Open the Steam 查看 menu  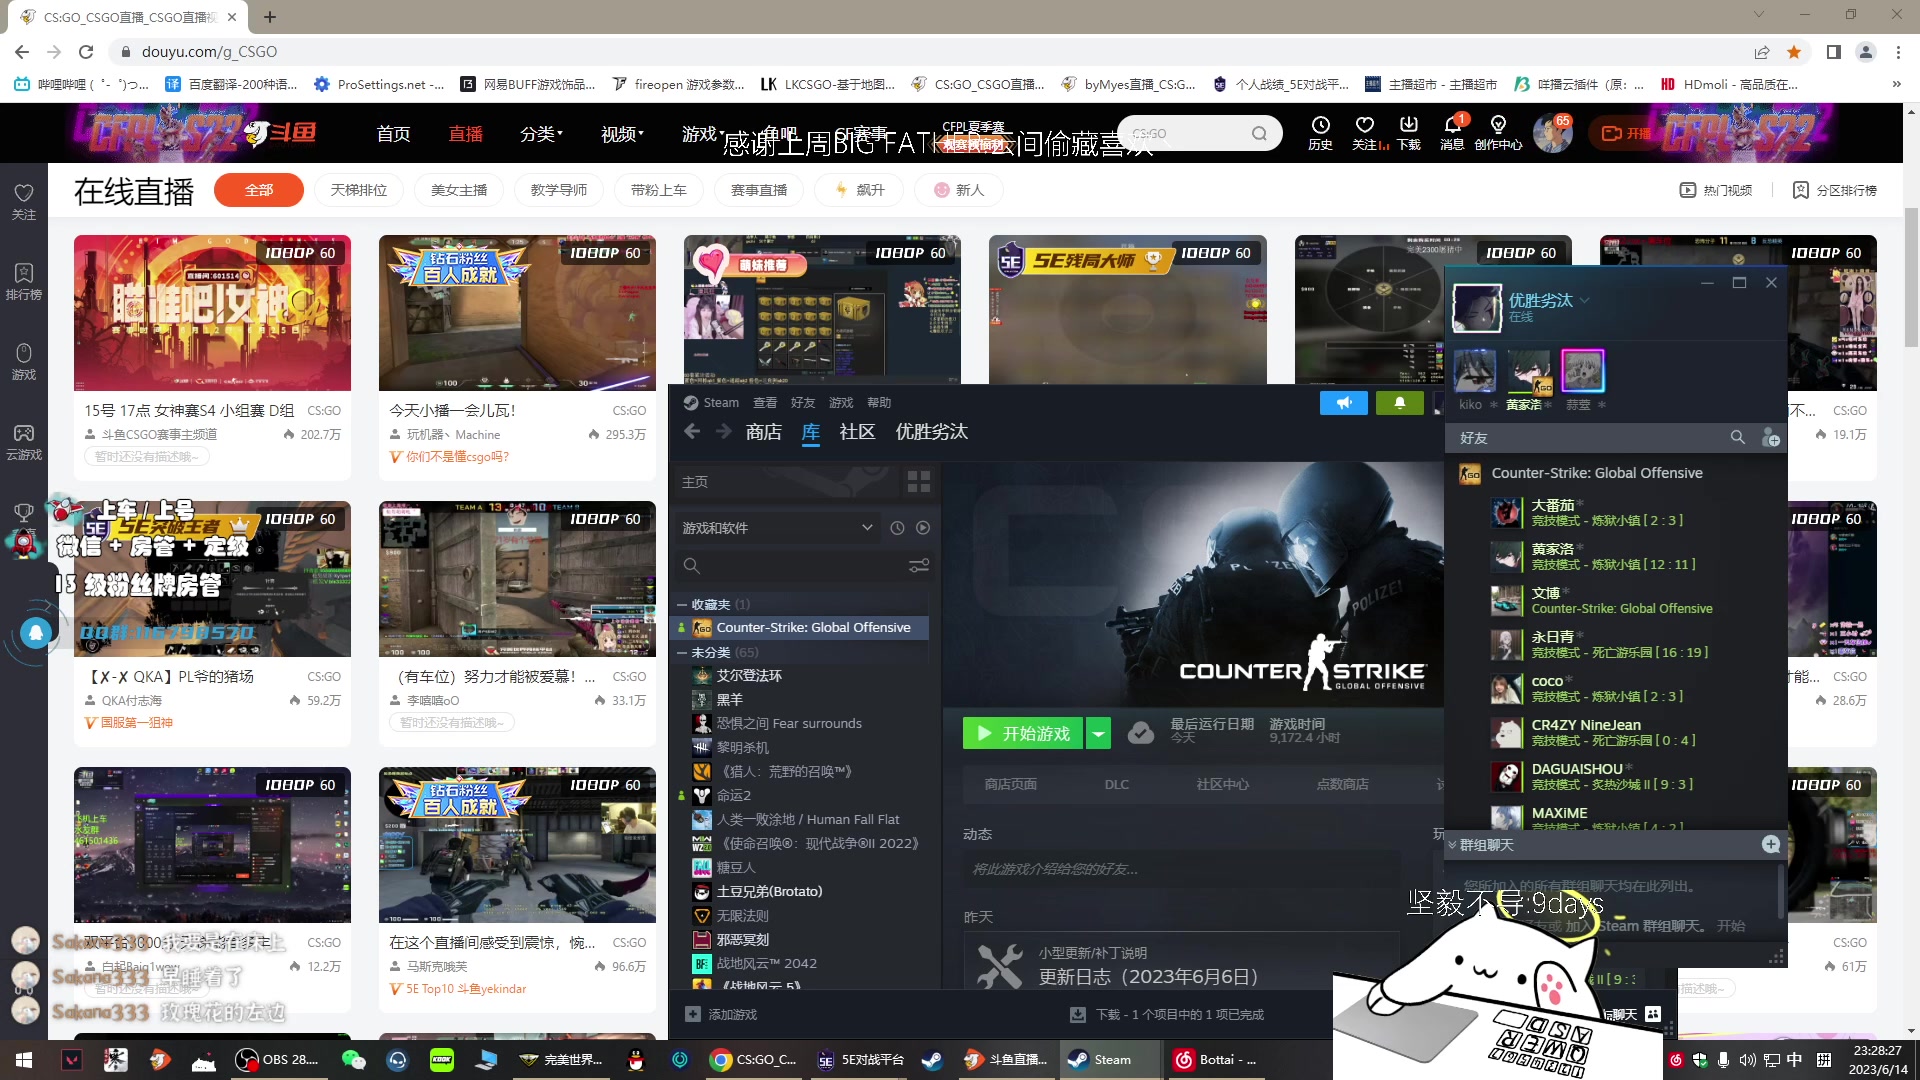[765, 402]
